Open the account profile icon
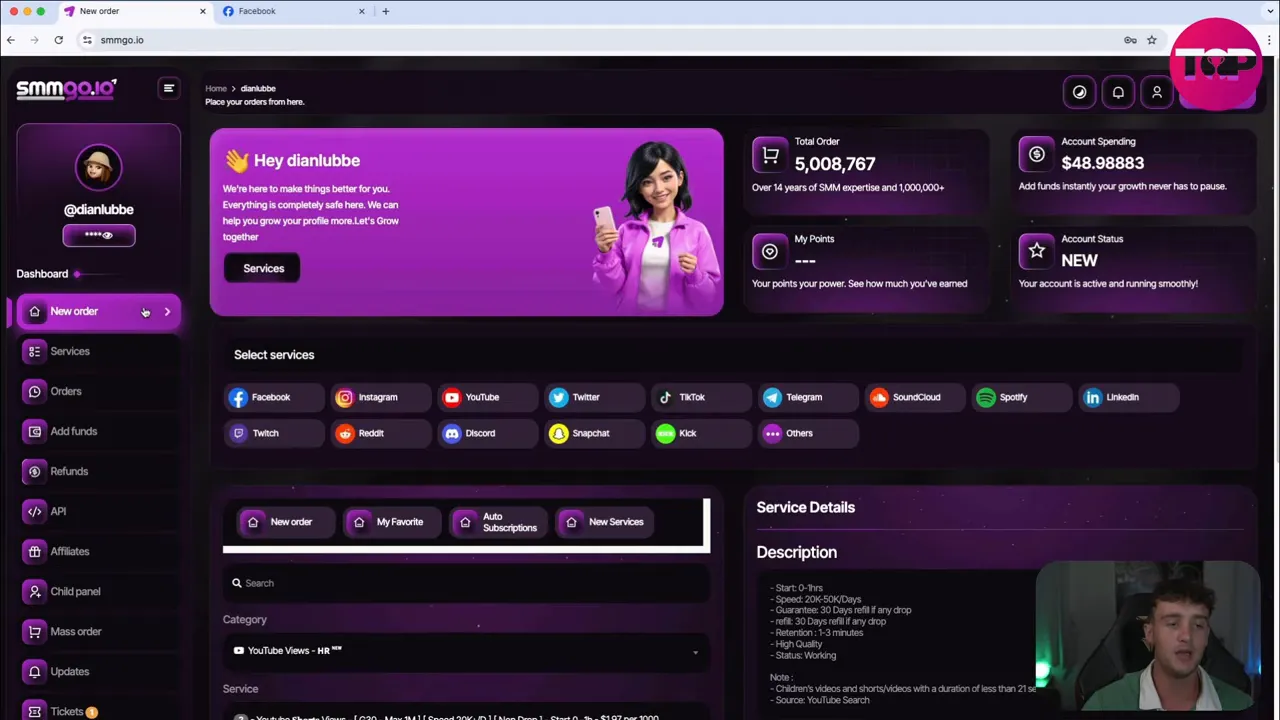 click(x=1157, y=92)
